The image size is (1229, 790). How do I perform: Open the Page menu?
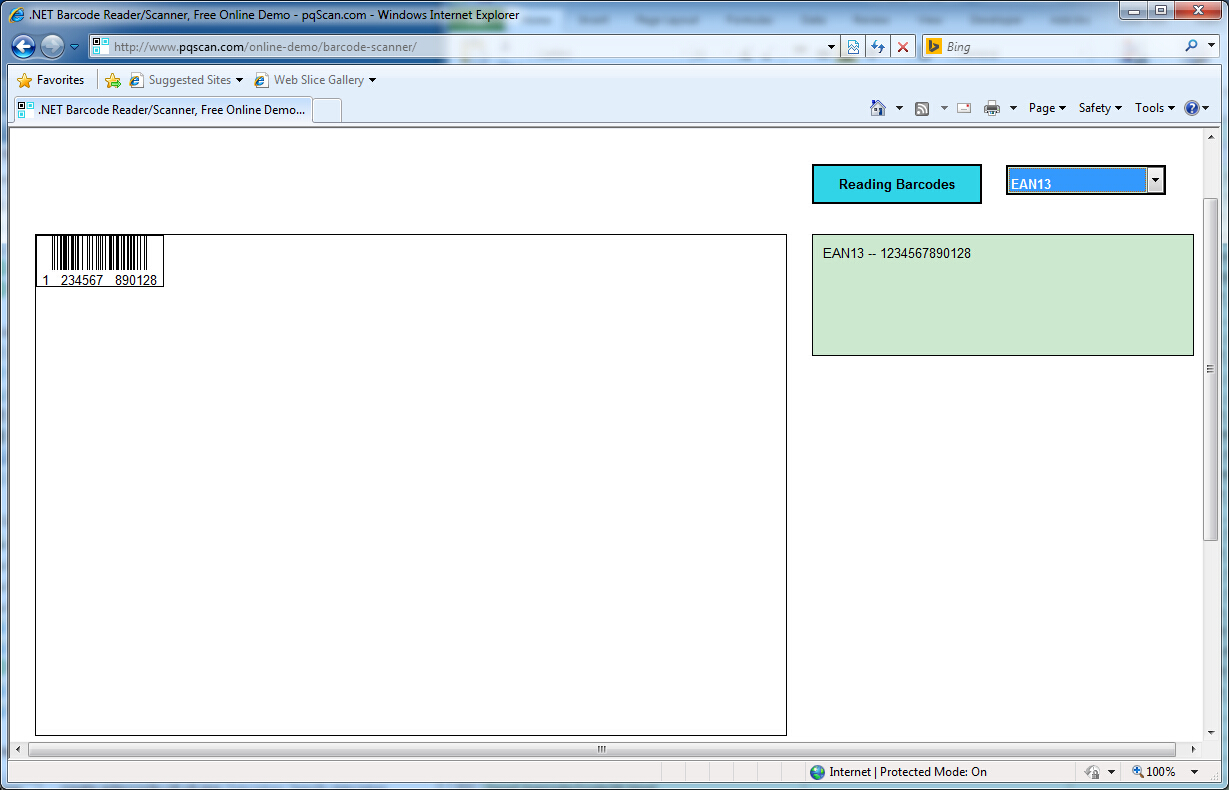point(1047,108)
